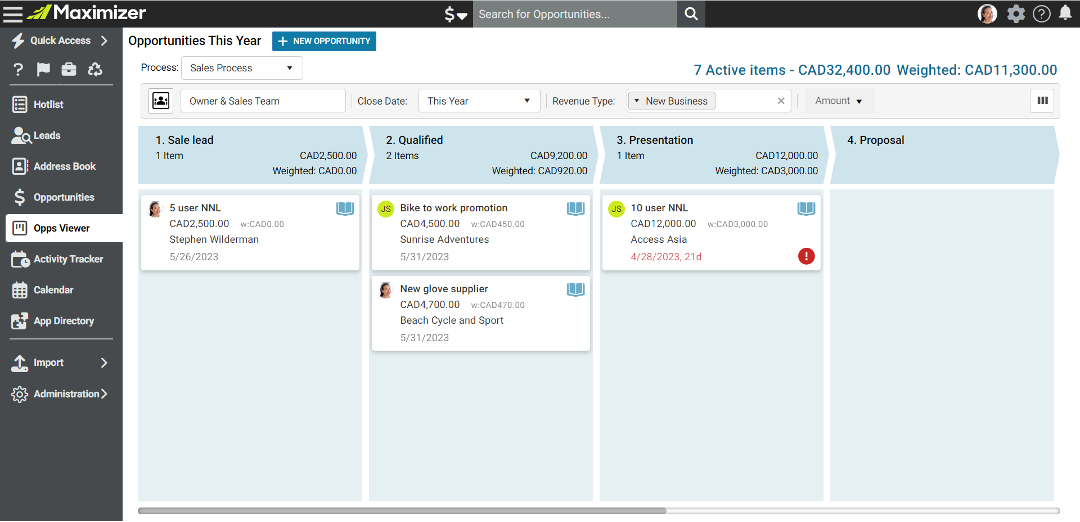Click the flag quick-access icon
This screenshot has width=1080, height=522.
(x=43, y=70)
